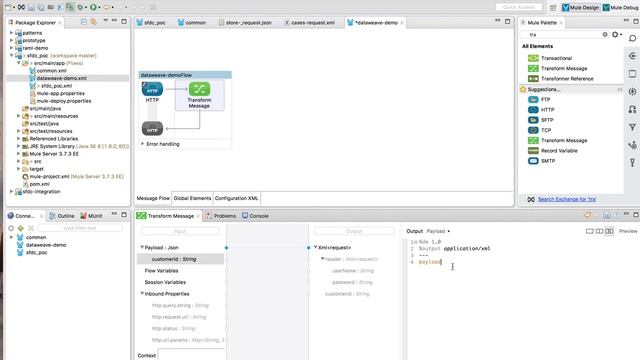The image size is (640, 360).
Task: Click the Mule Palette search field
Action: click(x=564, y=35)
